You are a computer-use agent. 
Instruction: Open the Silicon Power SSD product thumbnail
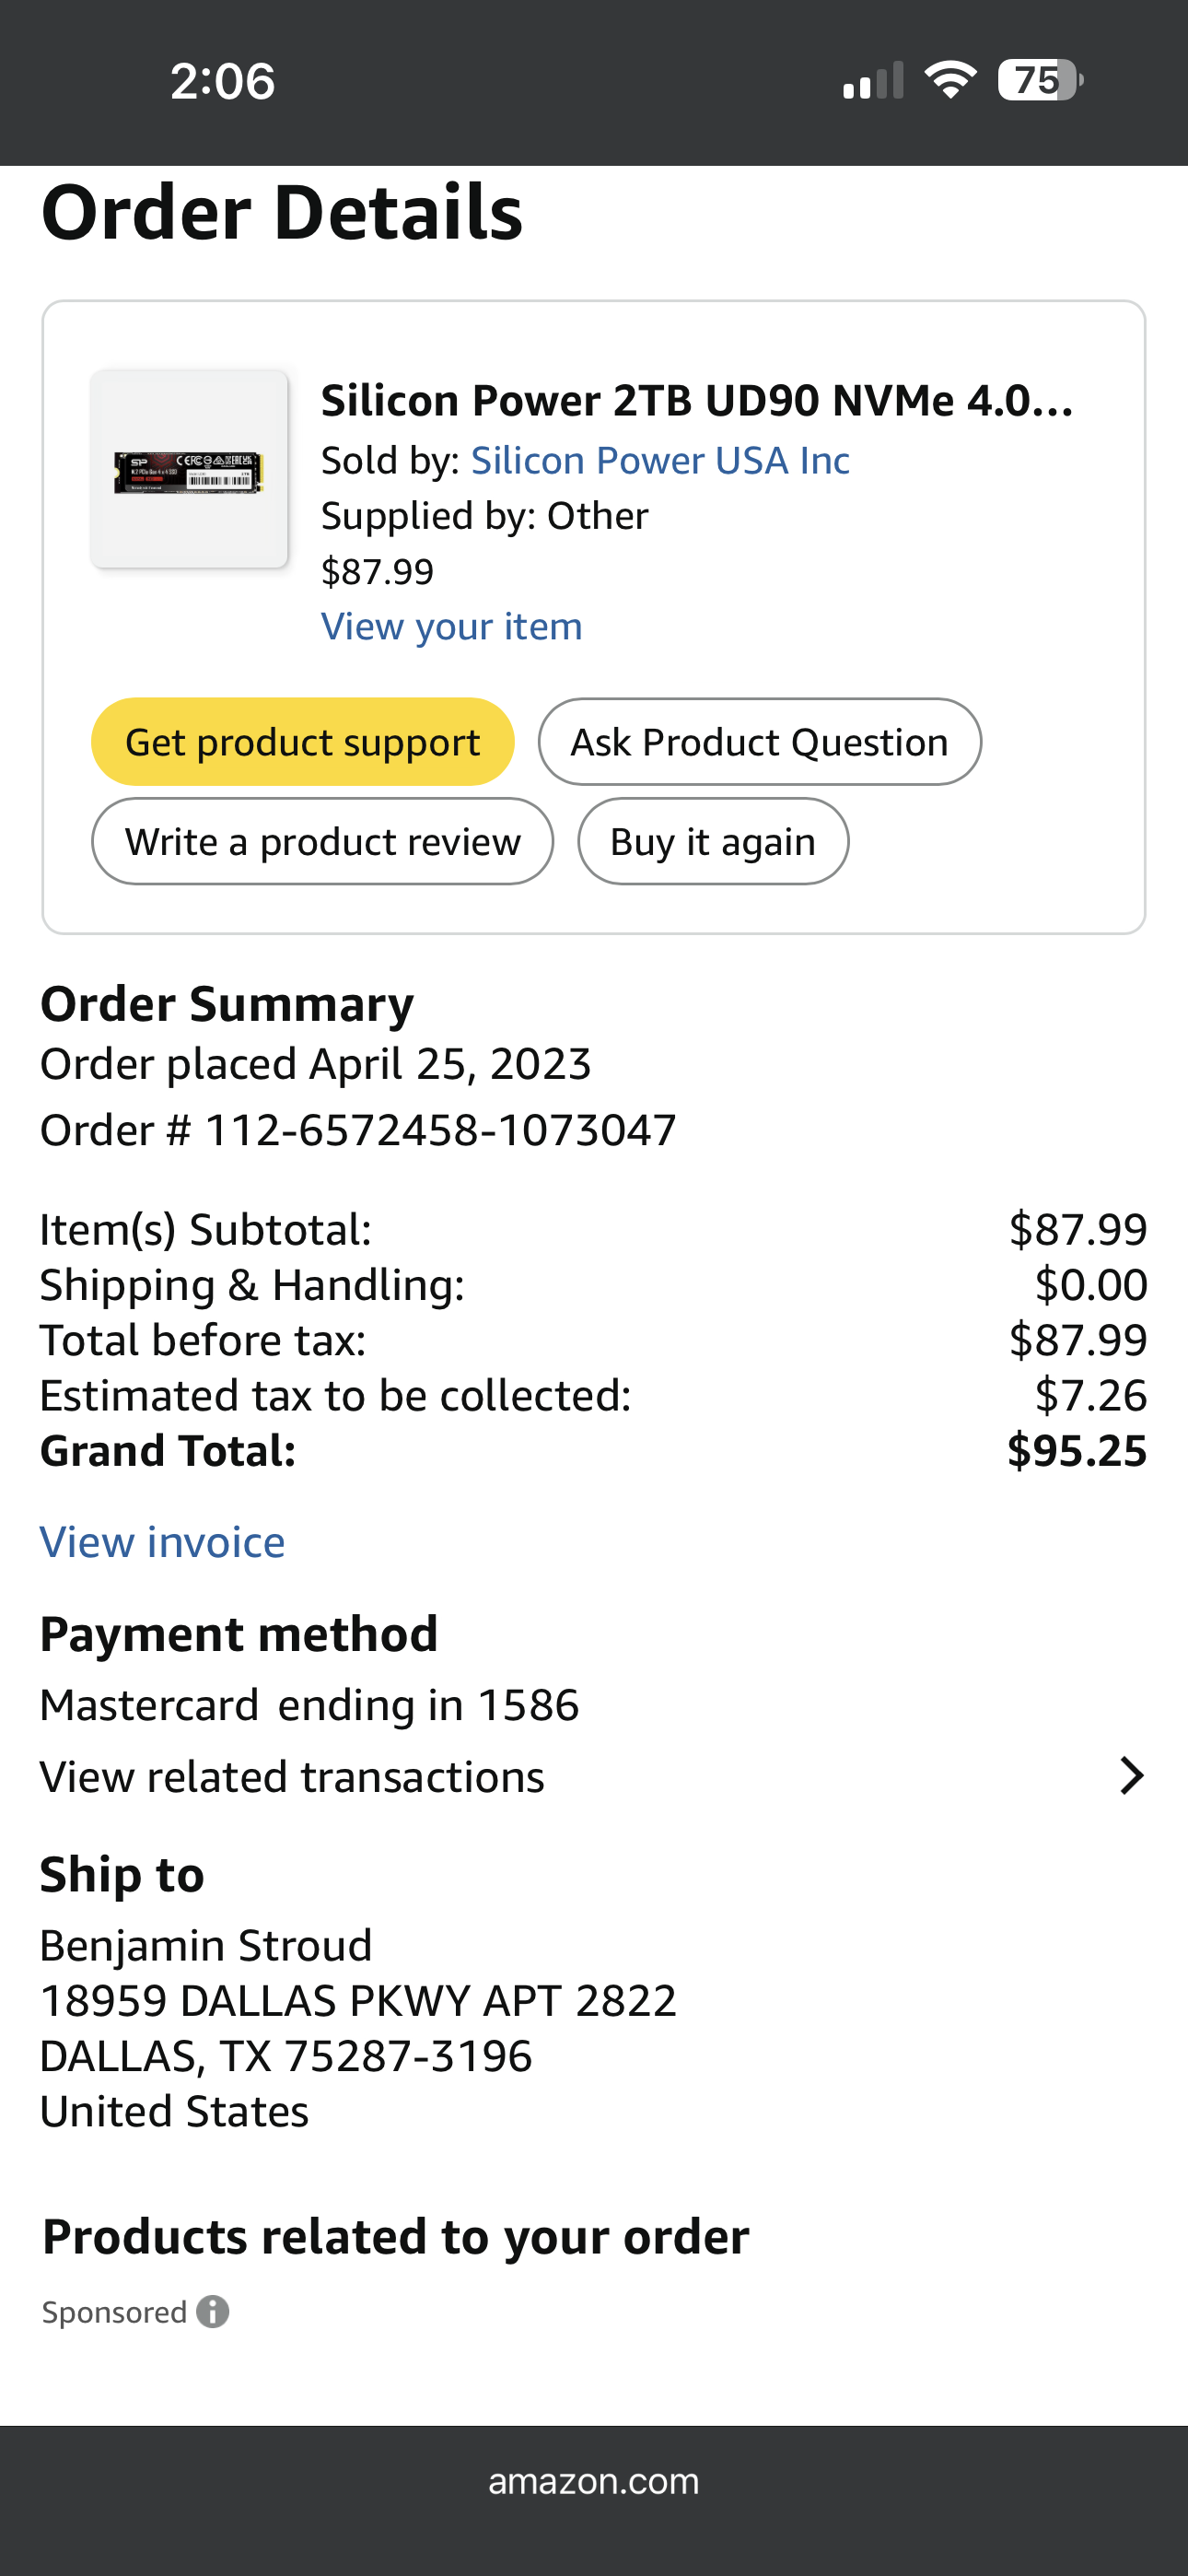click(189, 470)
